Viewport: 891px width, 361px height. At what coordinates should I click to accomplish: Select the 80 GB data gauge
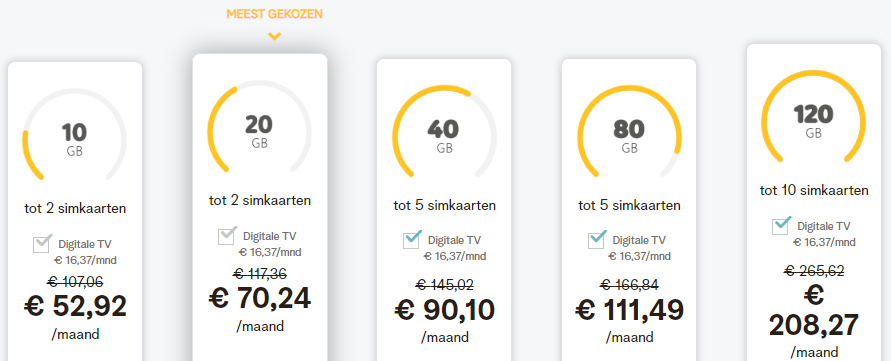[x=629, y=134]
